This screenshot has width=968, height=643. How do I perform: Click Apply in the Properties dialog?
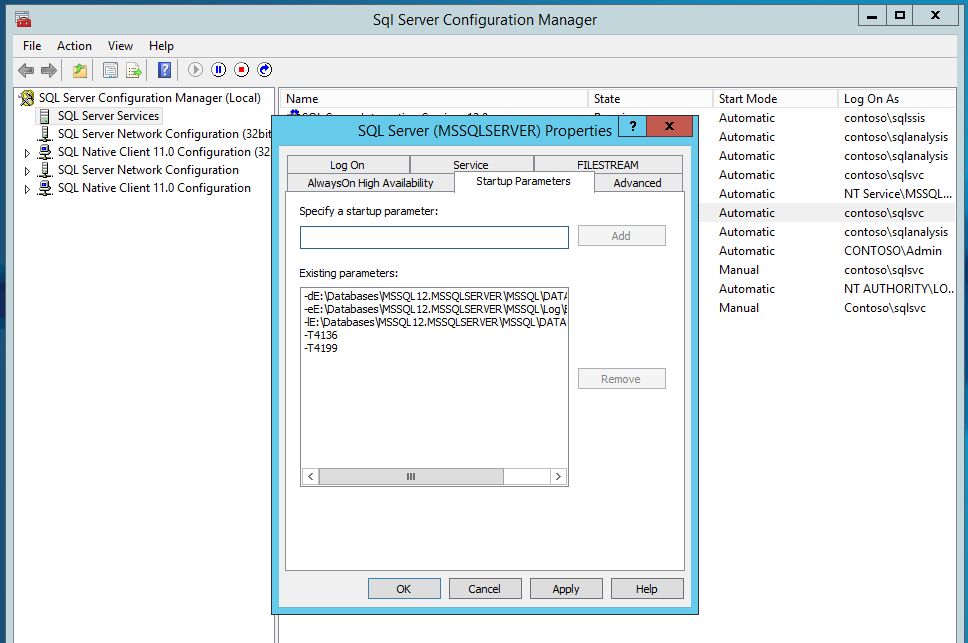click(x=565, y=589)
